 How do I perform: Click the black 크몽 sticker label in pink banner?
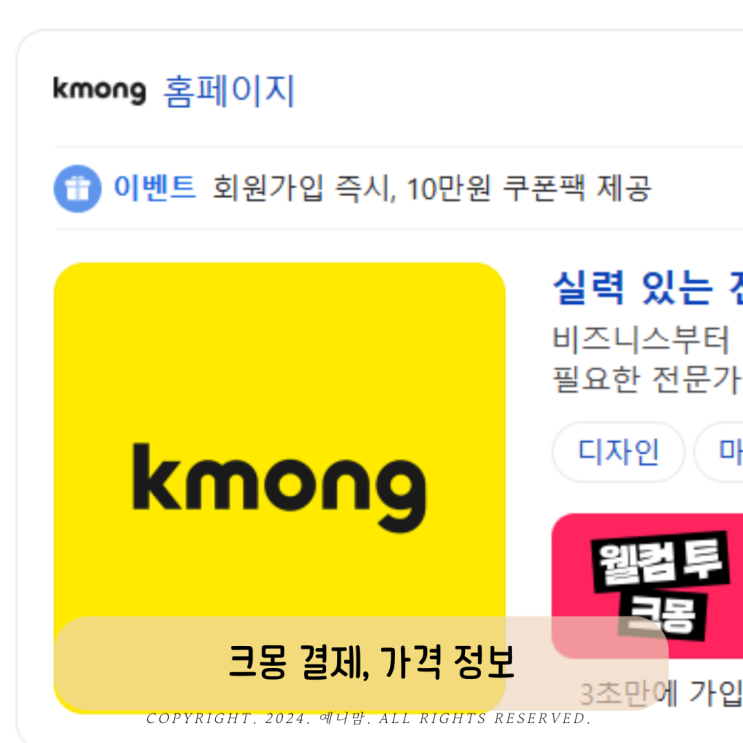[662, 615]
